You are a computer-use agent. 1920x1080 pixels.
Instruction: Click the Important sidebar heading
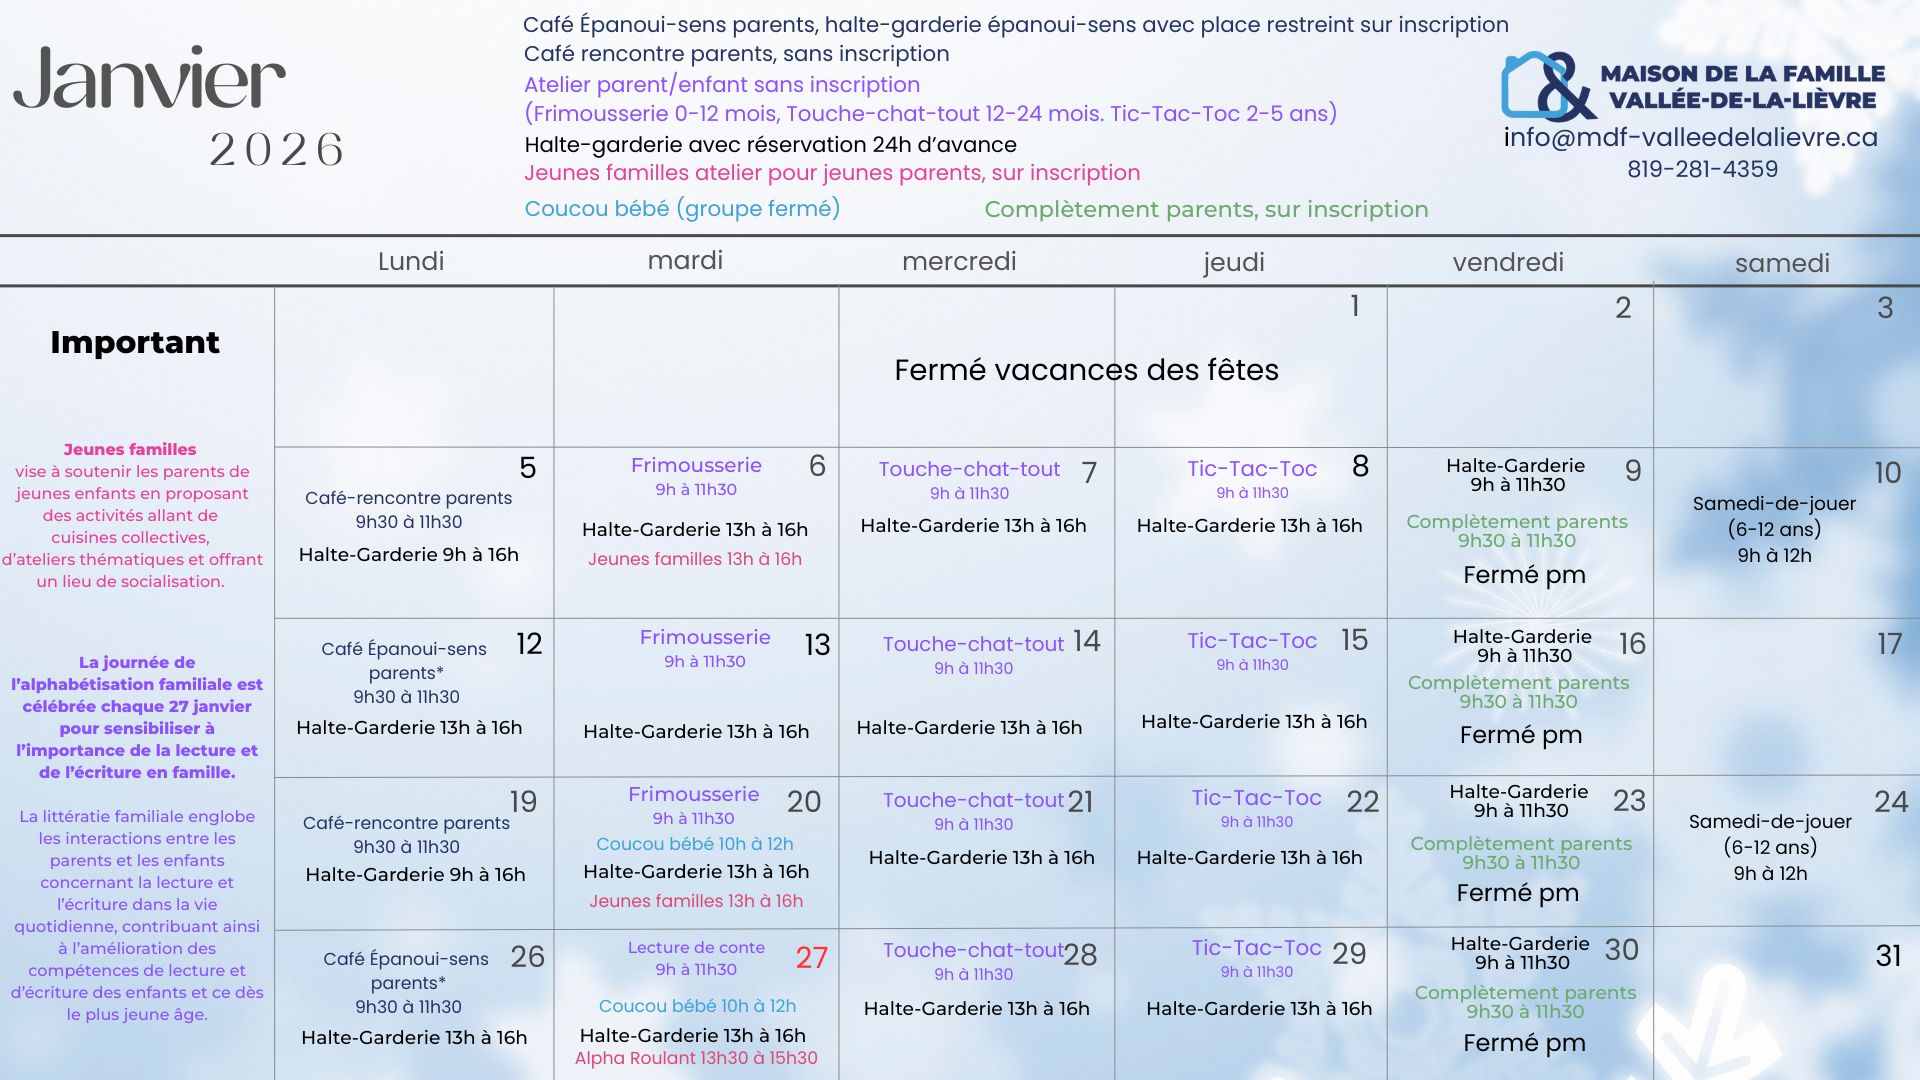tap(135, 343)
